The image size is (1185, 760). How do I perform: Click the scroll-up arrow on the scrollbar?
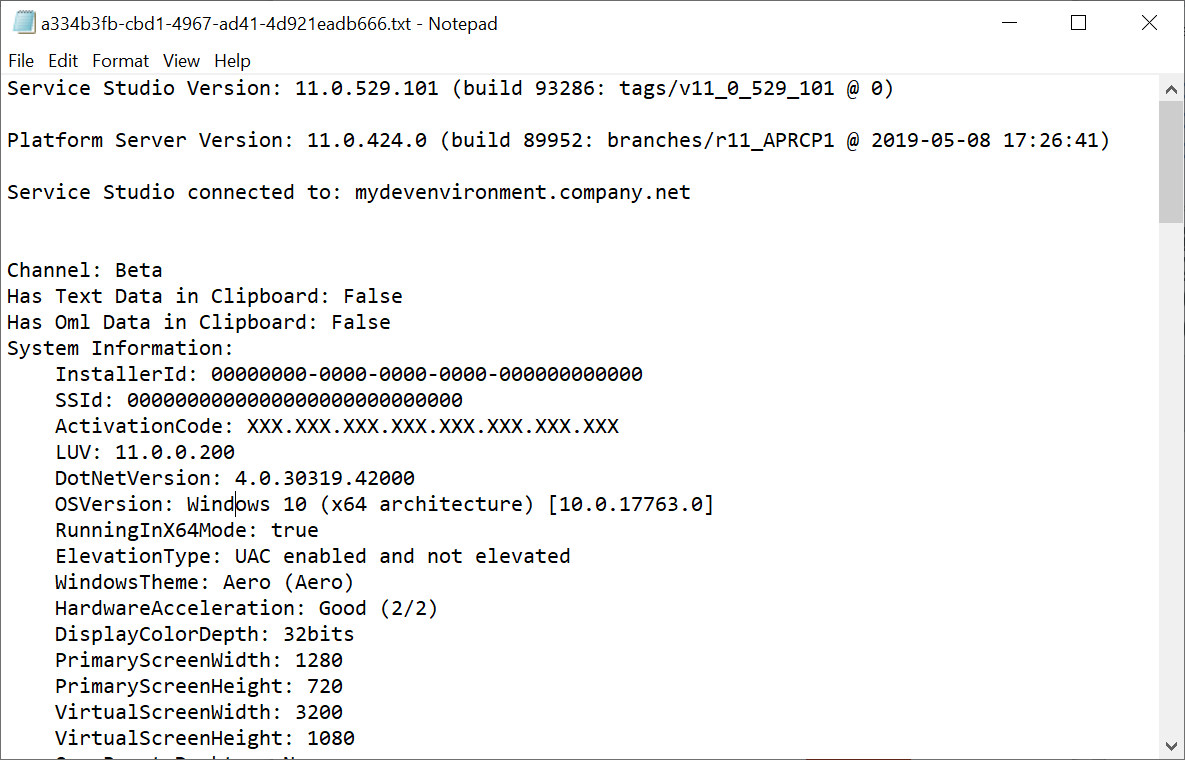[1170, 88]
